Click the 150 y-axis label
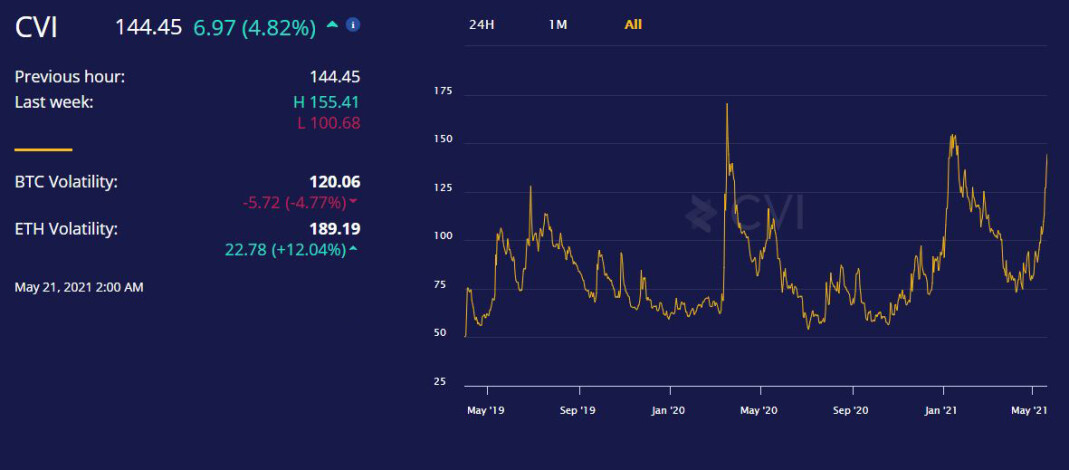This screenshot has height=470, width=1069. 445,139
